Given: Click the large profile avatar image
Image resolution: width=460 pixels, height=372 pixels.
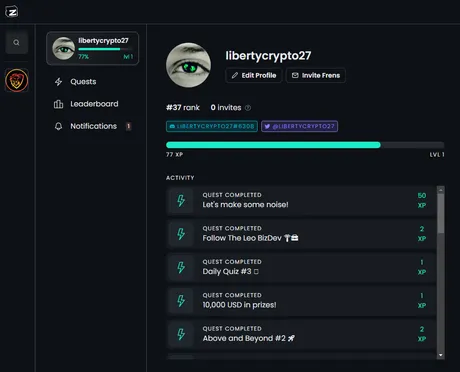Looking at the screenshot, I should coord(188,65).
